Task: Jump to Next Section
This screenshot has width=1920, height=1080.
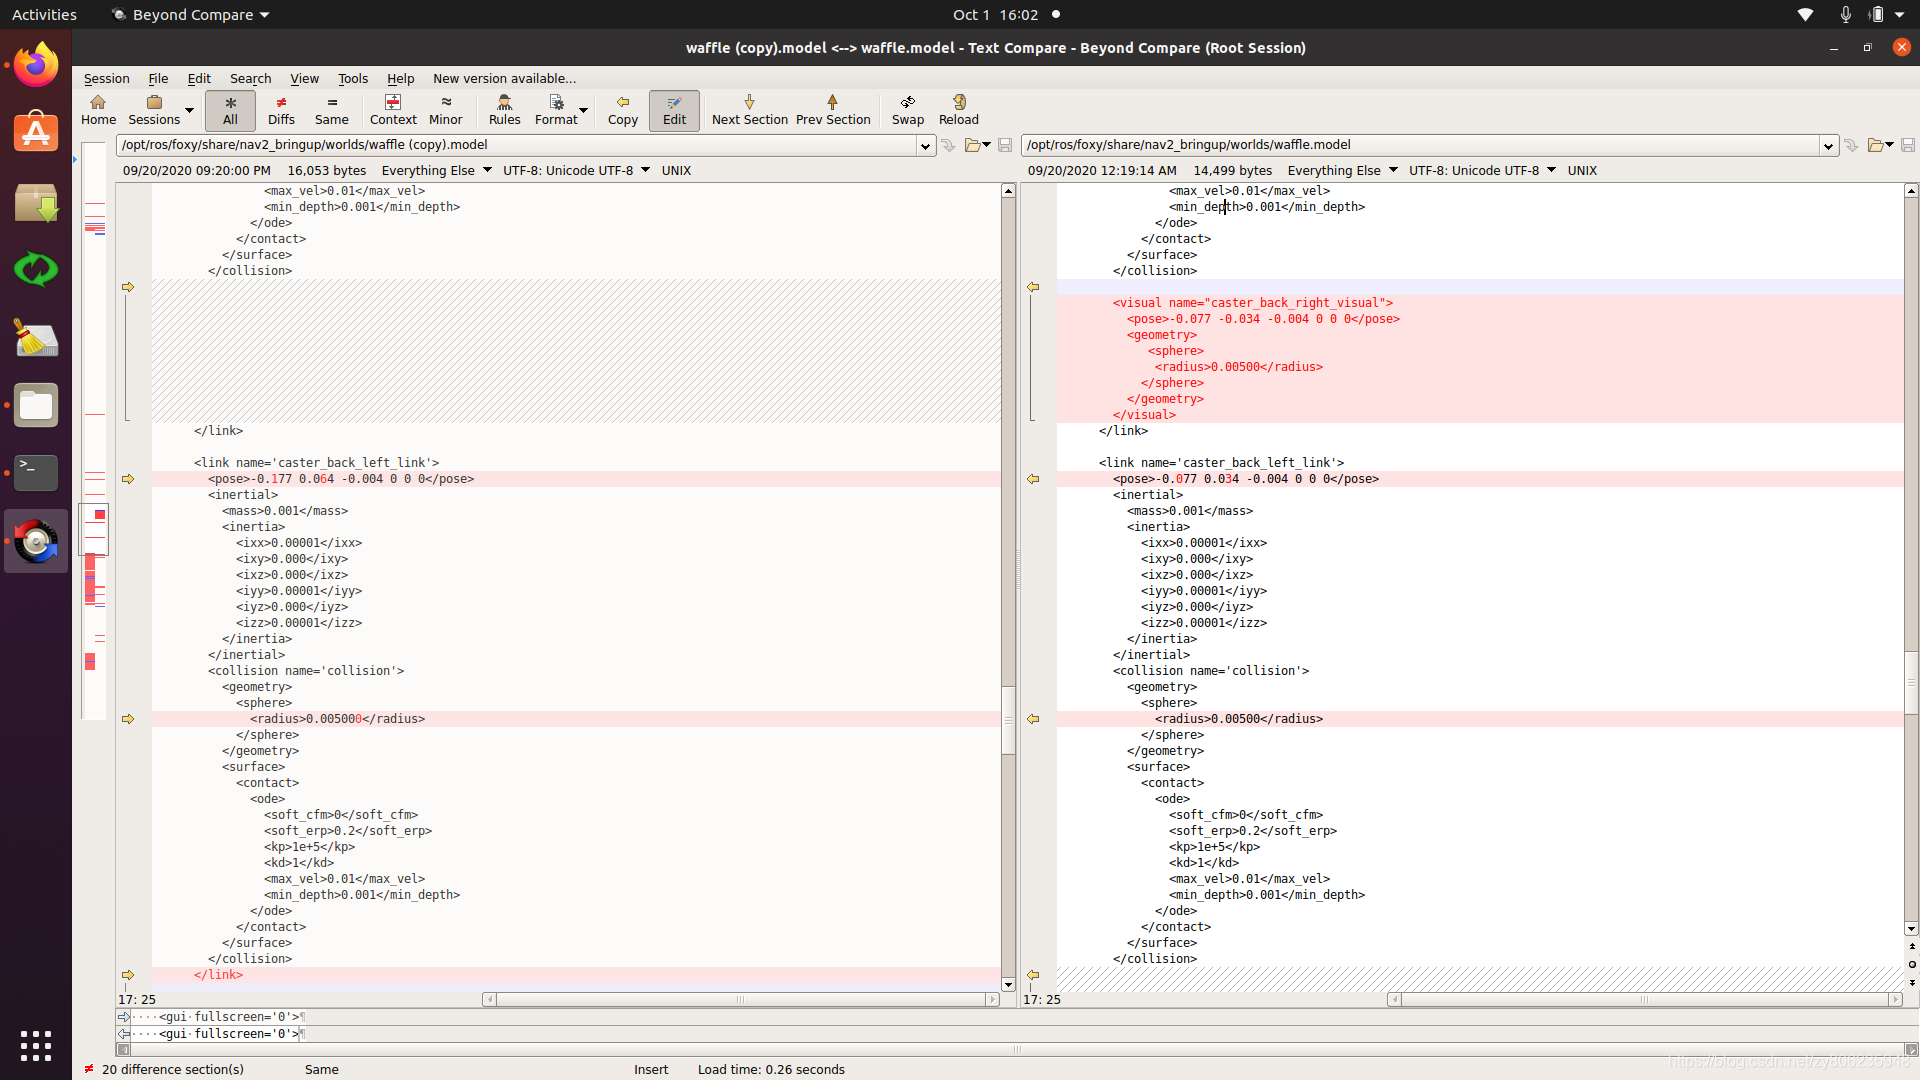Action: 749,110
